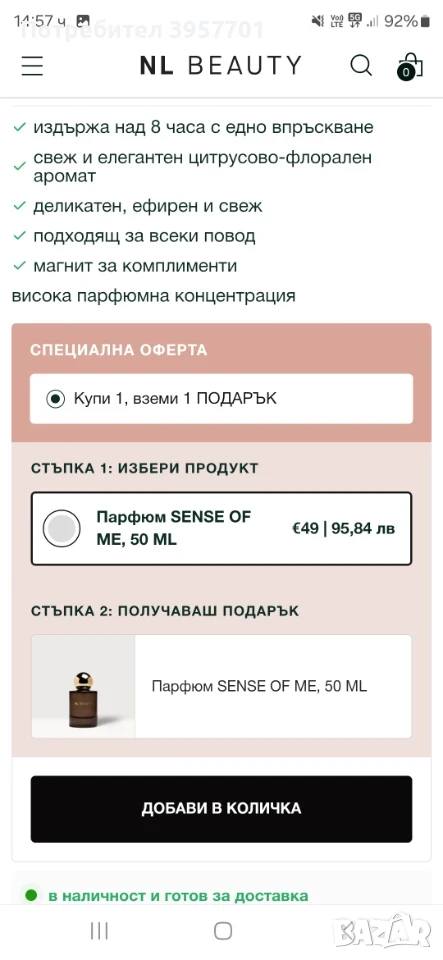Tap the NL BEAUTY logo
The image size is (443, 960).
(221, 66)
